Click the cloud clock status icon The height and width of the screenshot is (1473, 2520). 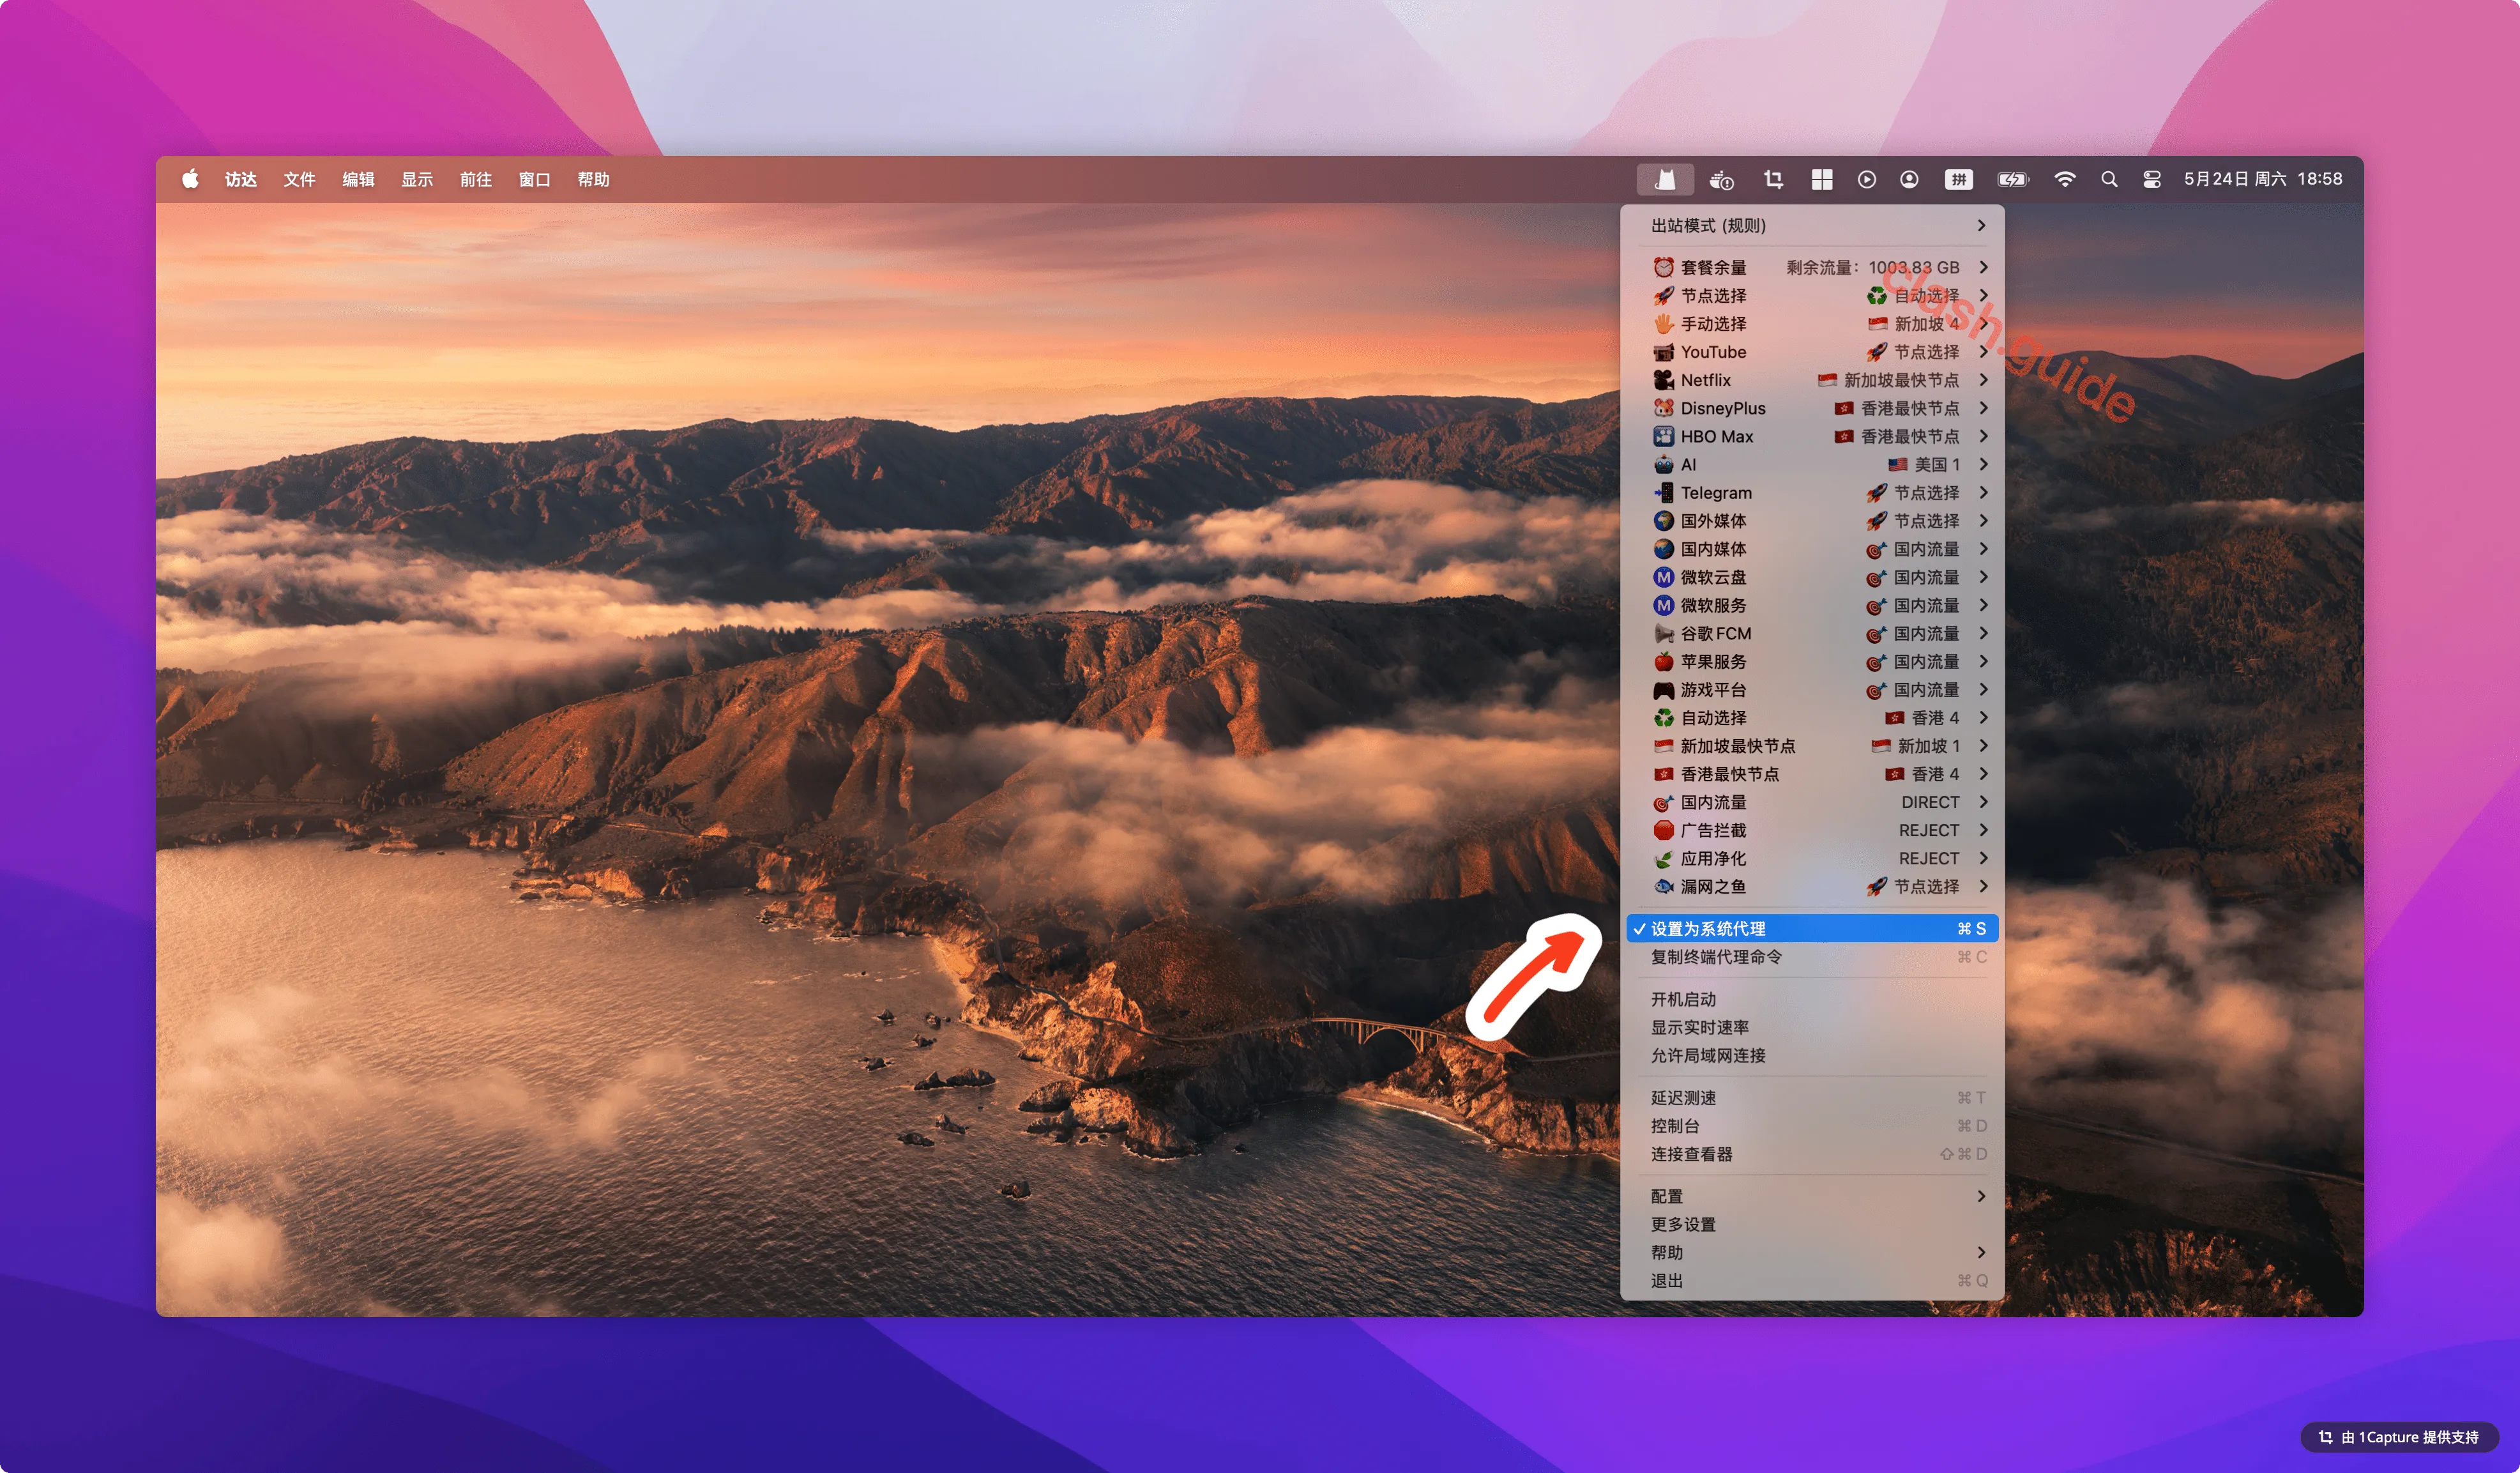click(1721, 180)
